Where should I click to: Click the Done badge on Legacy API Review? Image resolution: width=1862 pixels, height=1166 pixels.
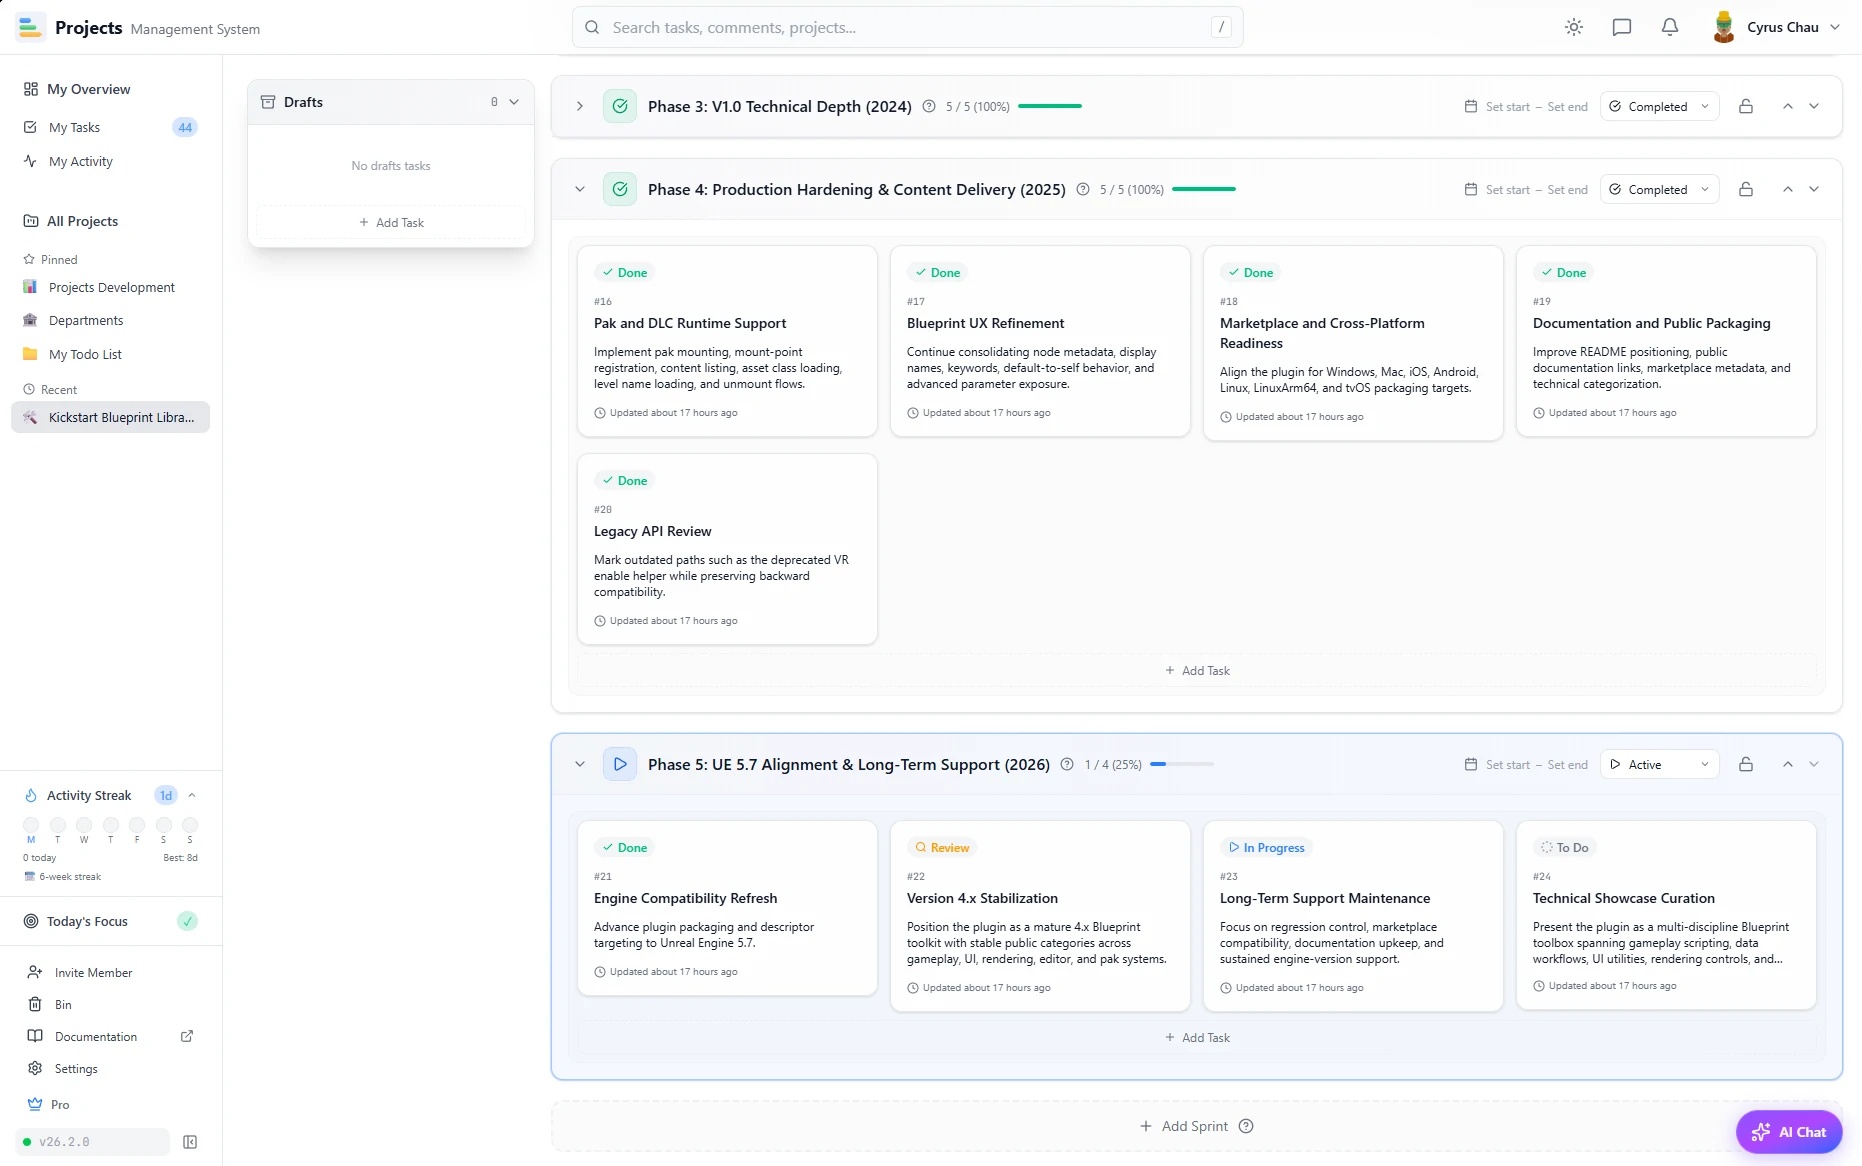click(623, 480)
